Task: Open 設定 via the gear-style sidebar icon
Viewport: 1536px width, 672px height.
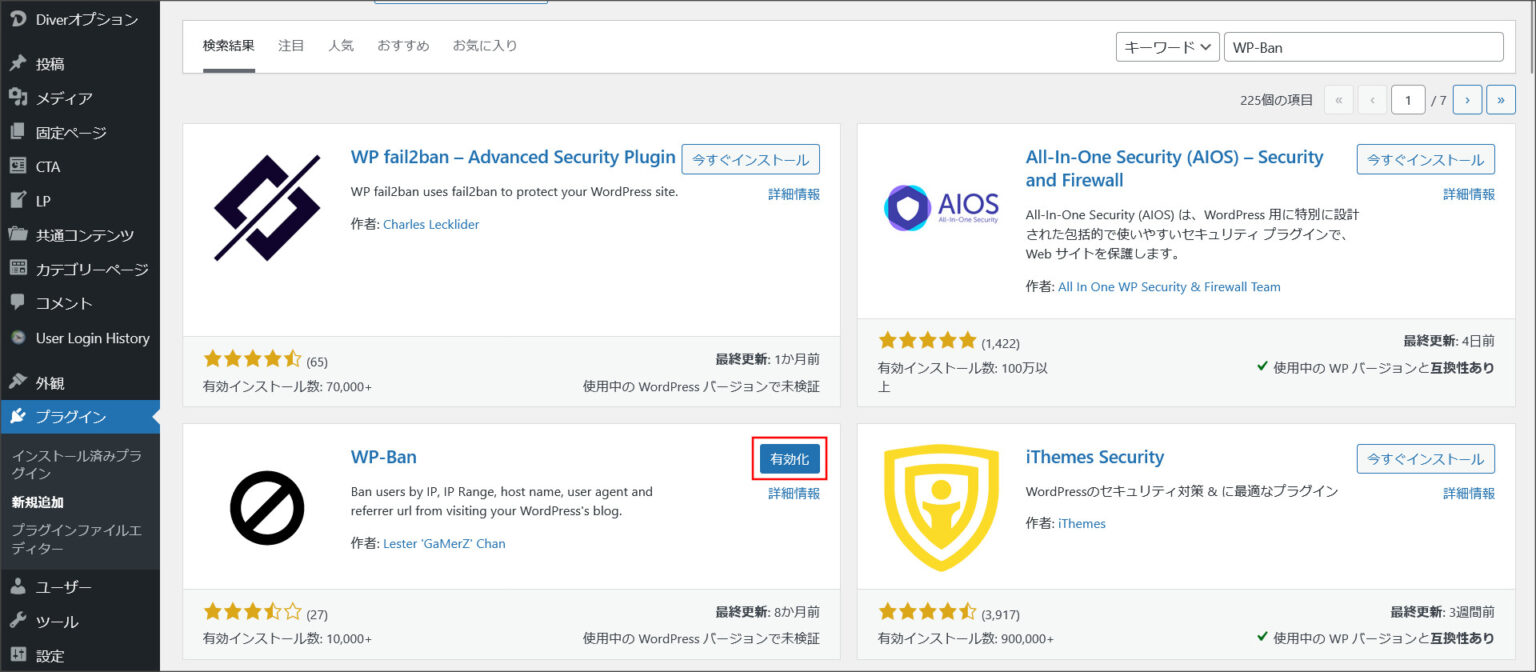Action: [18, 655]
